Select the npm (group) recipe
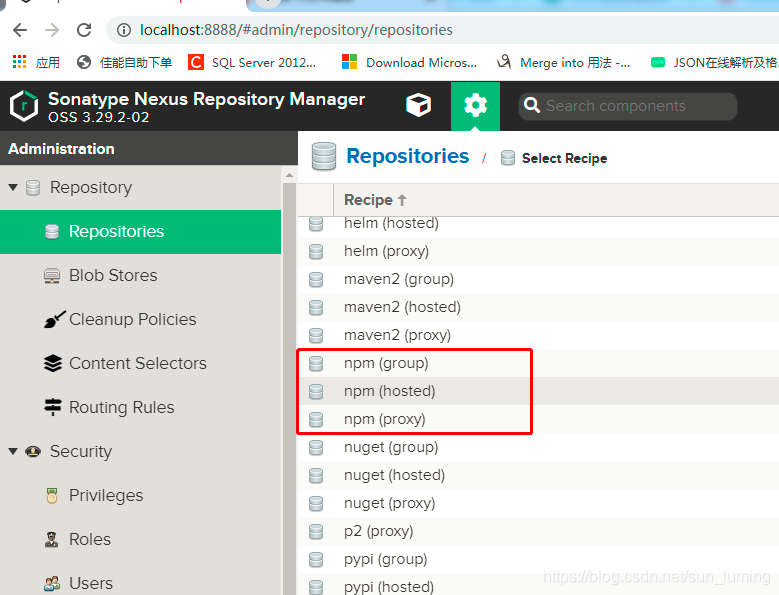This screenshot has height=595, width=779. coord(538,363)
